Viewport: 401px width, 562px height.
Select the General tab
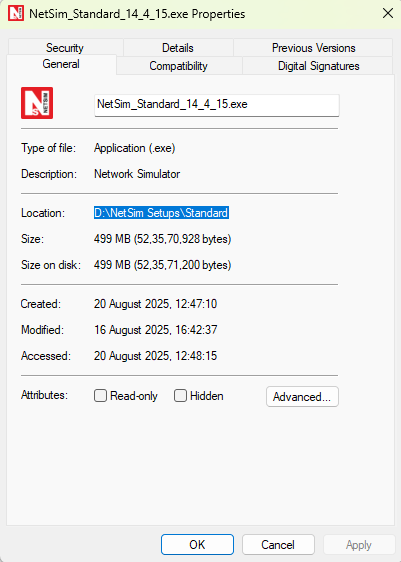pos(61,64)
